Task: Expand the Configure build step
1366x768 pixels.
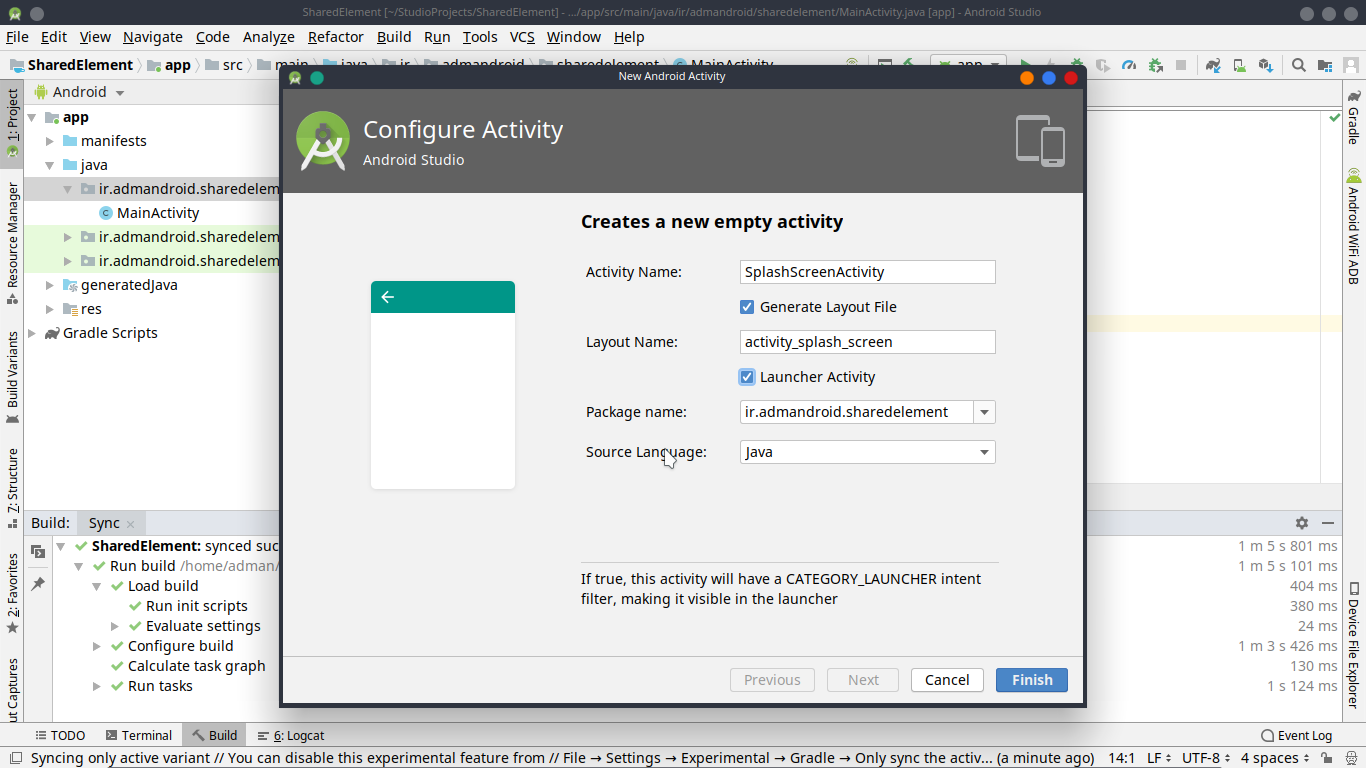Action: coord(97,646)
